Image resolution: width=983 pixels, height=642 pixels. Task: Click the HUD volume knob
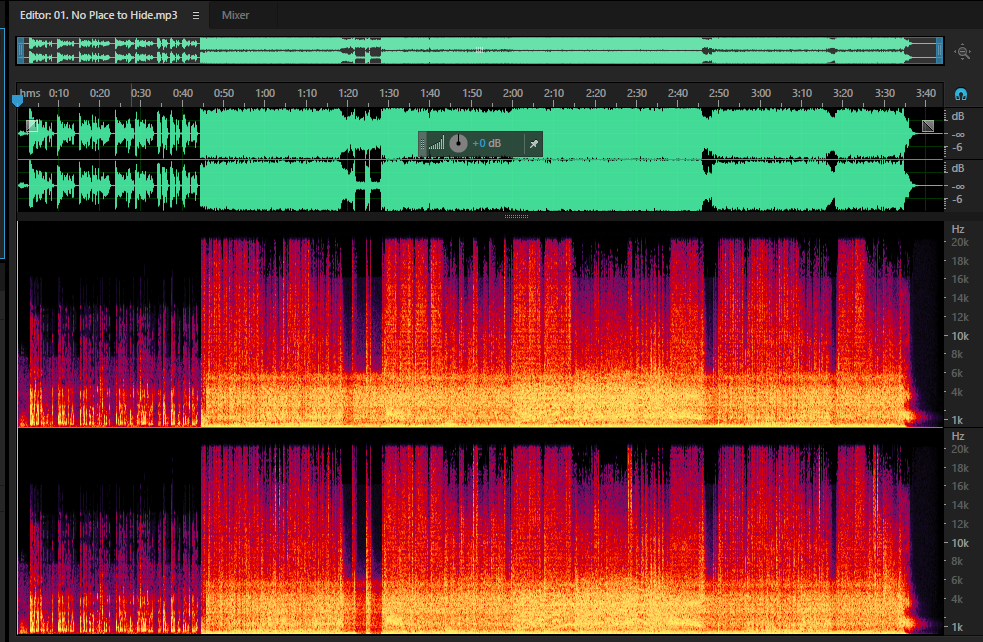pos(458,143)
